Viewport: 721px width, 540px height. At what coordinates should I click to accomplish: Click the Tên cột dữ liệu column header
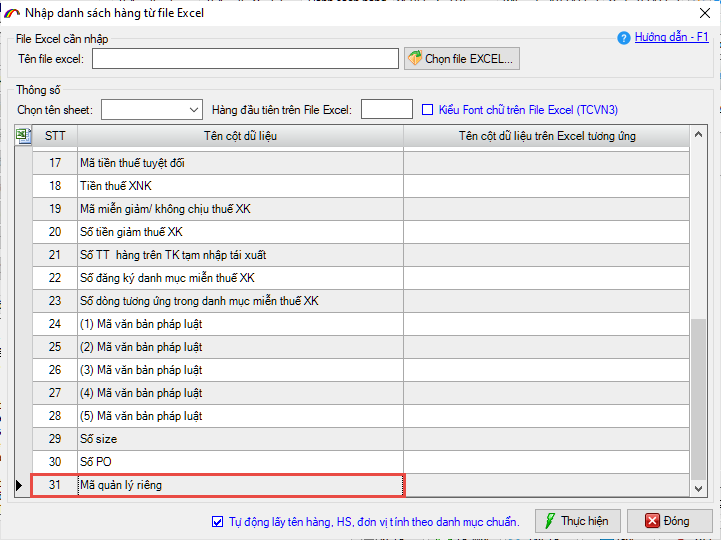tap(240, 135)
